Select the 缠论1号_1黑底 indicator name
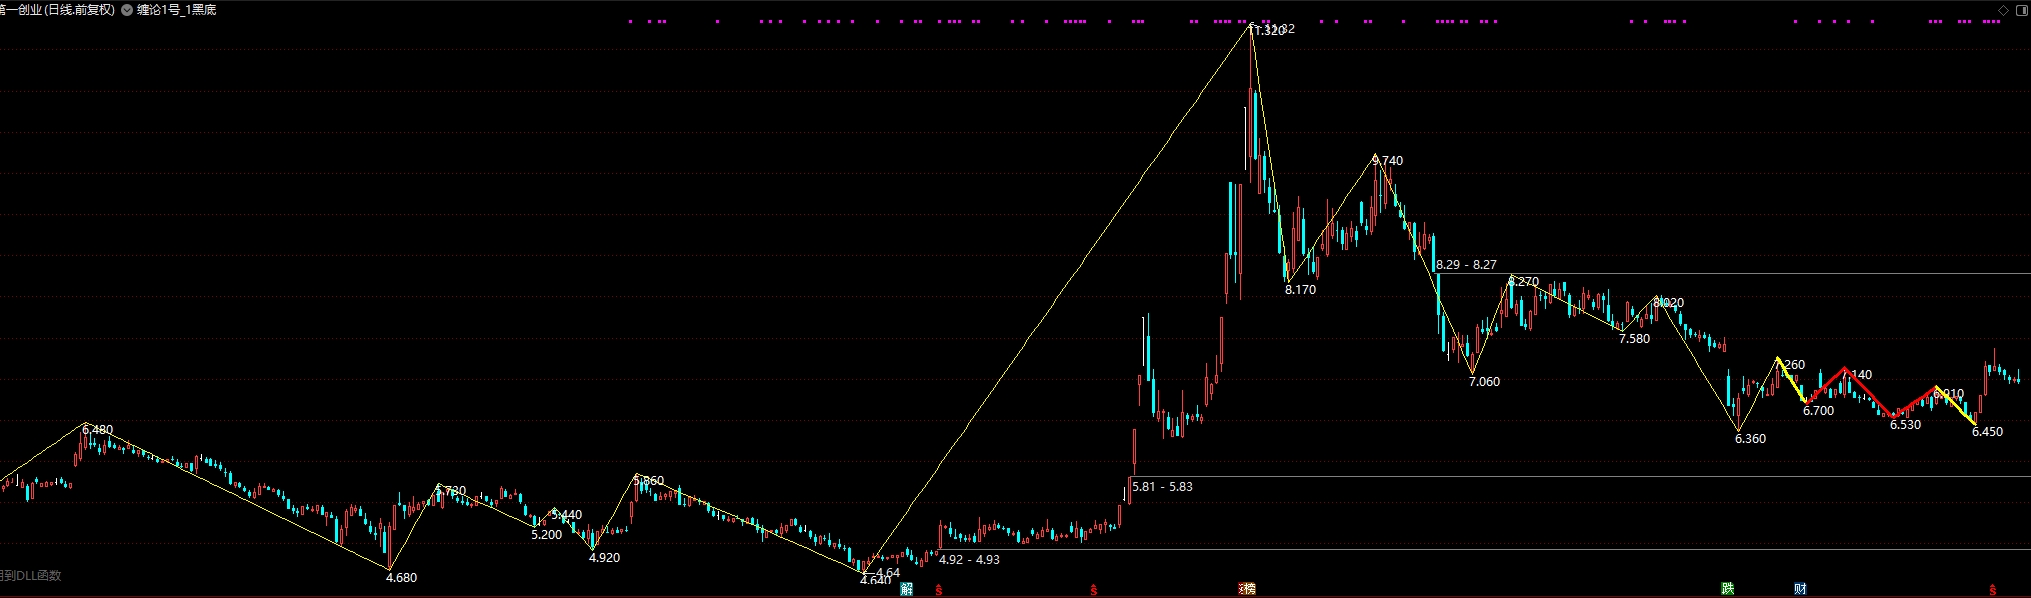The image size is (2031, 598). [x=177, y=10]
